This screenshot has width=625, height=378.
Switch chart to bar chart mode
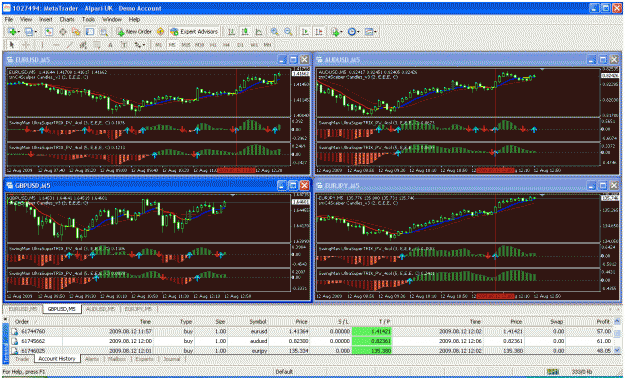coord(231,32)
